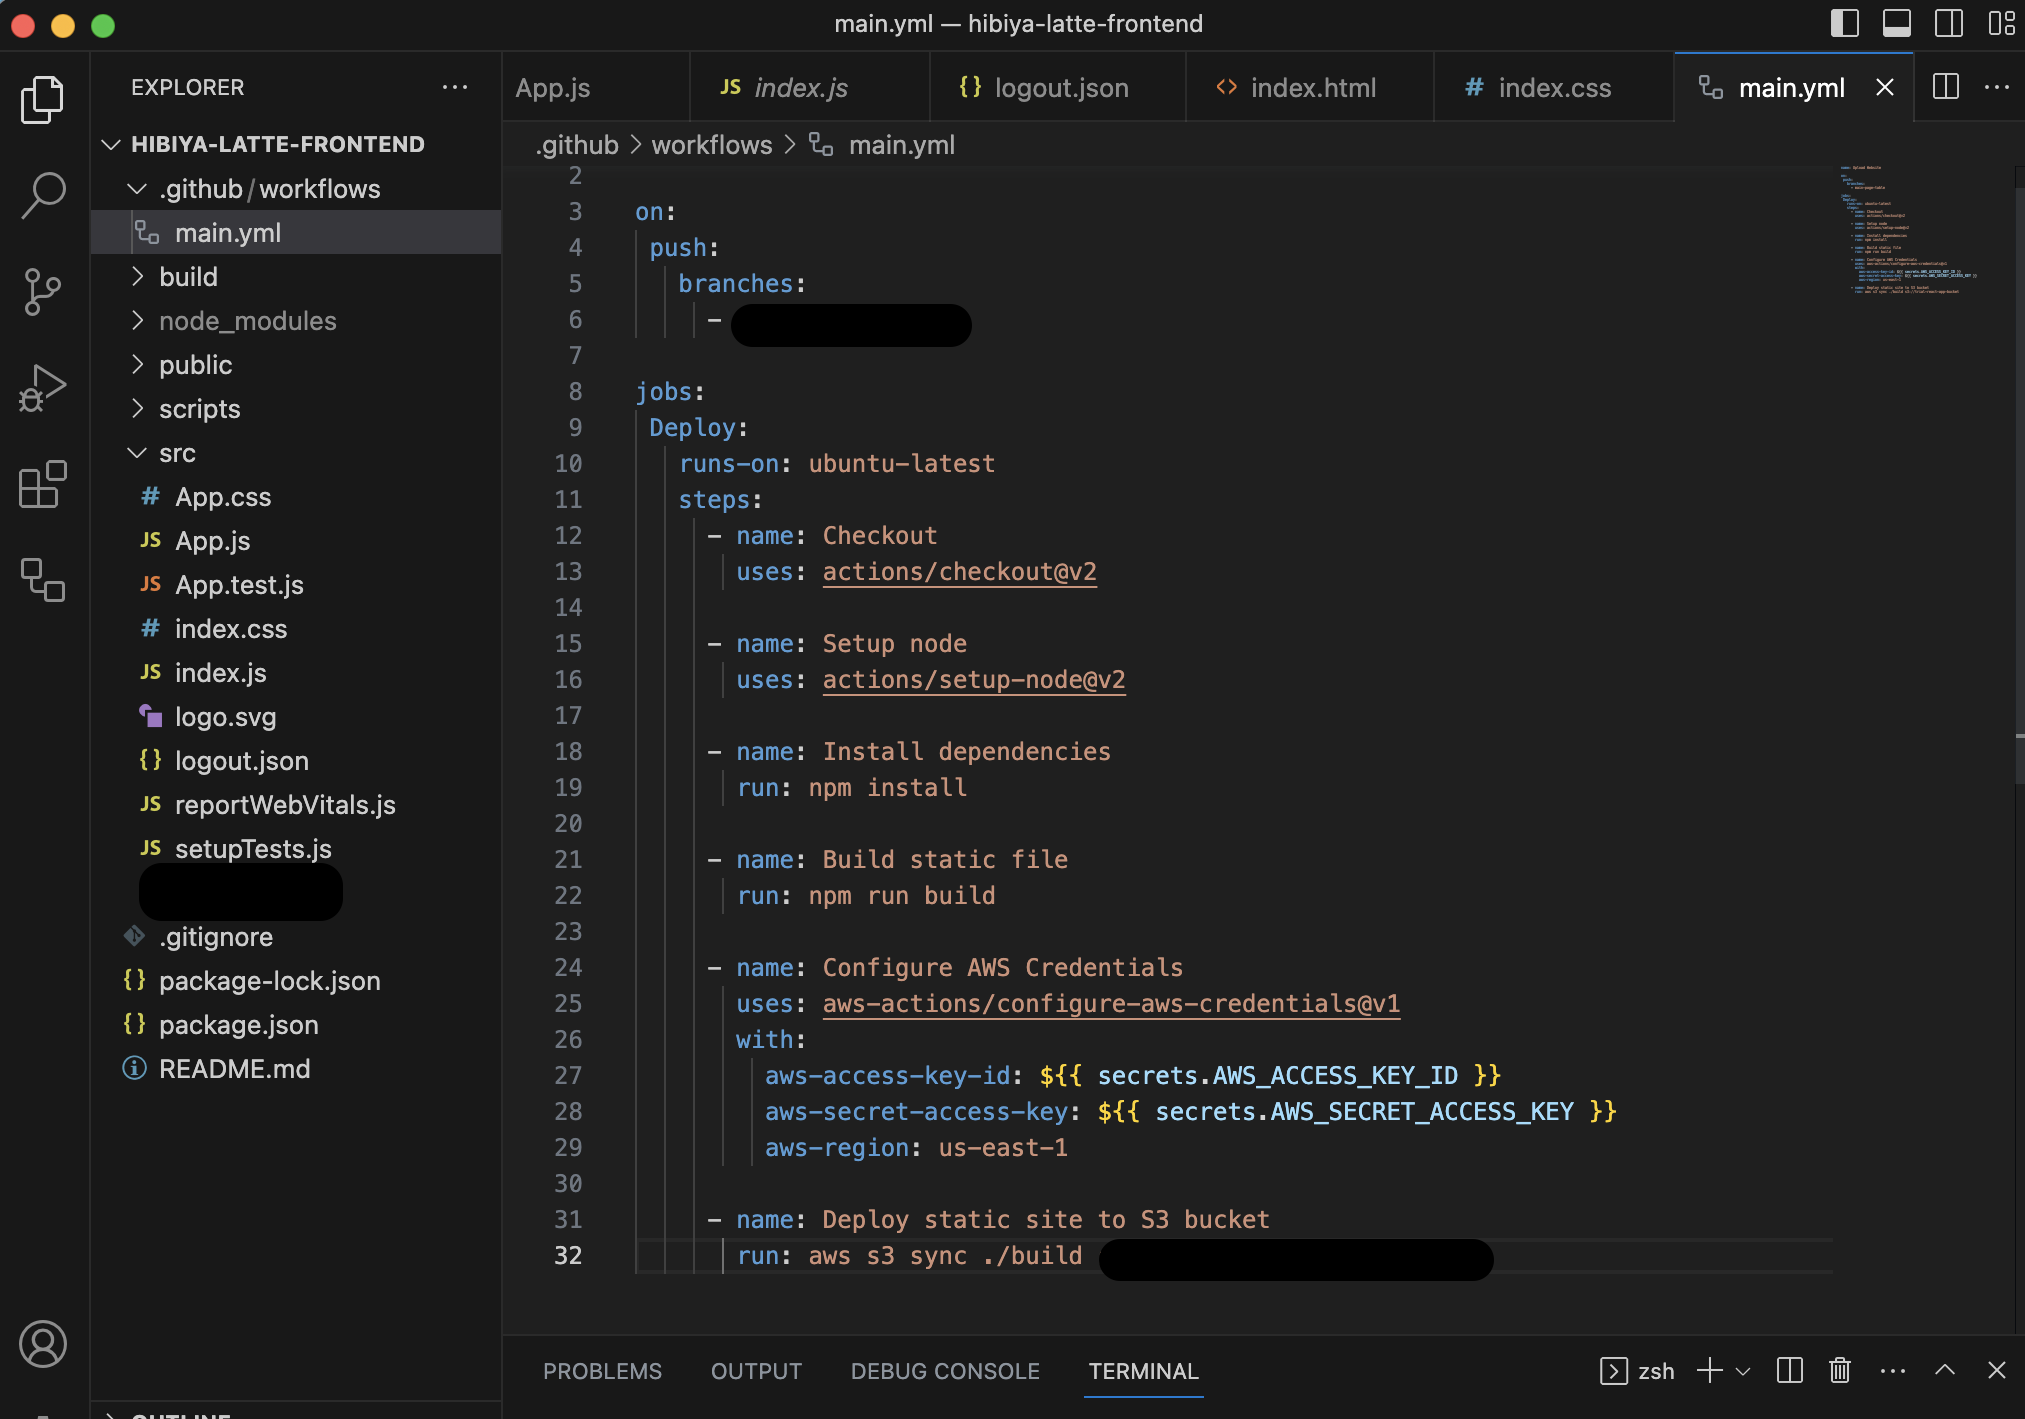Click the workflows breadcrumb
This screenshot has width=2025, height=1419.
pos(711,144)
